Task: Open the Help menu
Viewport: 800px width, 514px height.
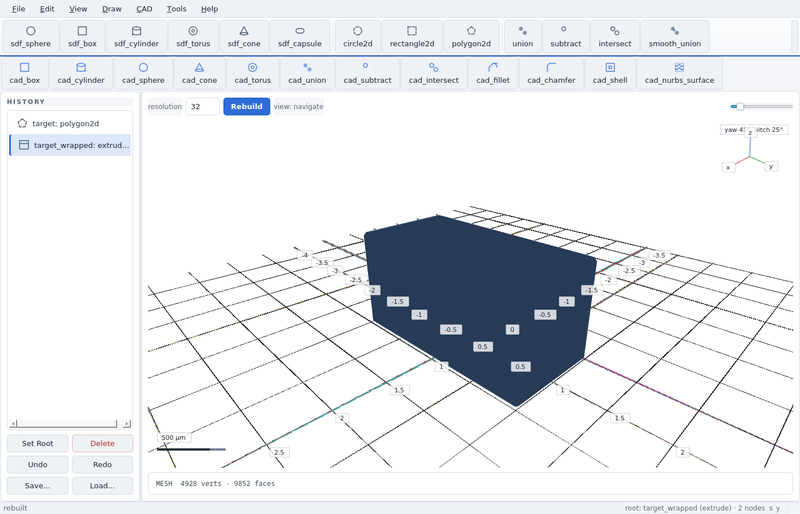Action: click(209, 9)
